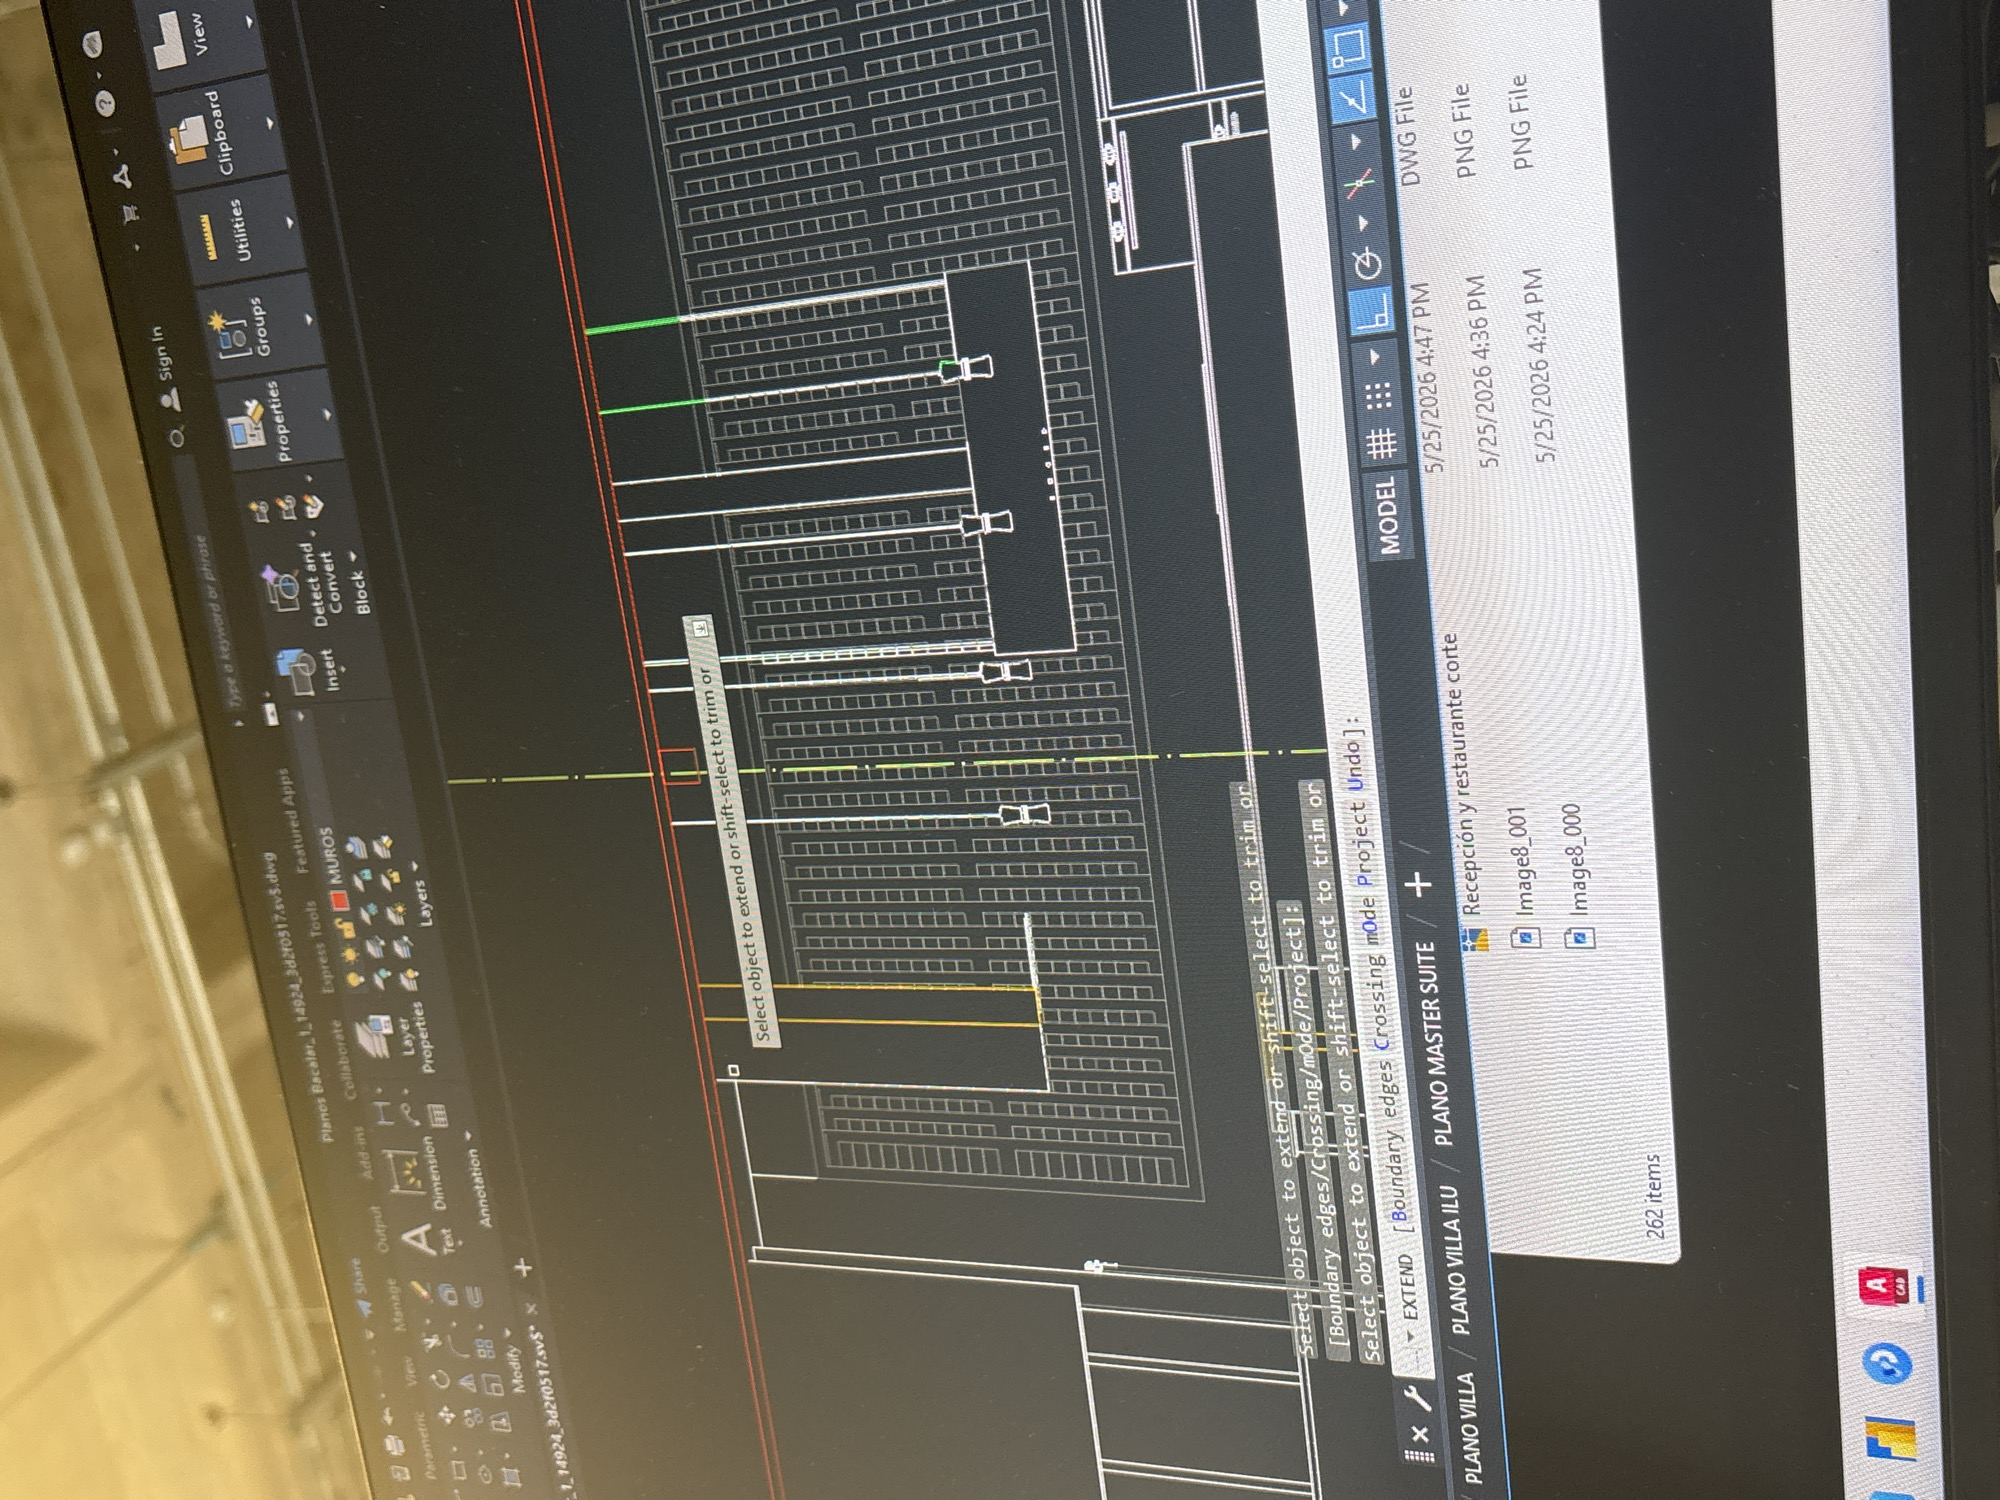Open the View panel in the ribbon
Screen dimensions: 2000x1500
click(185, 35)
